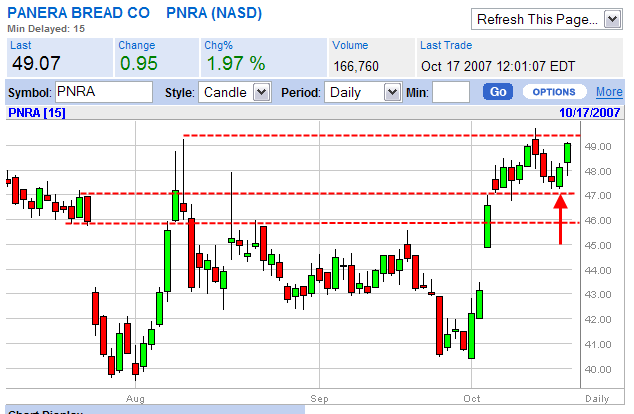Open the Style dropdown showing Candle

(x=235, y=93)
